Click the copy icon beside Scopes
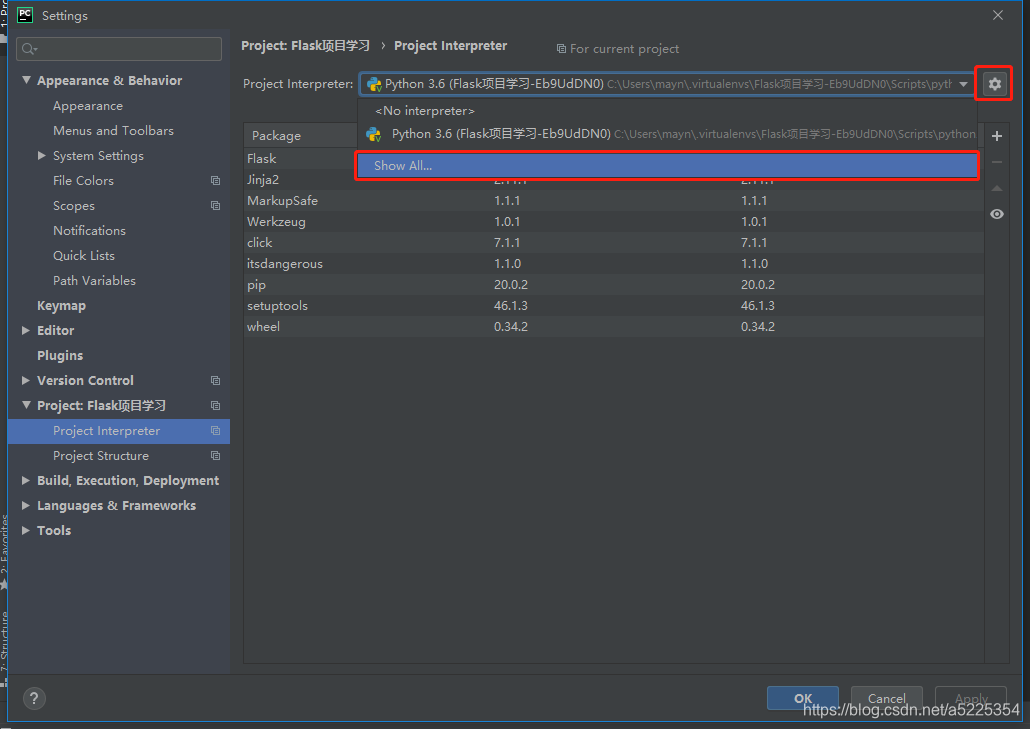Viewport: 1030px width, 729px height. (215, 206)
